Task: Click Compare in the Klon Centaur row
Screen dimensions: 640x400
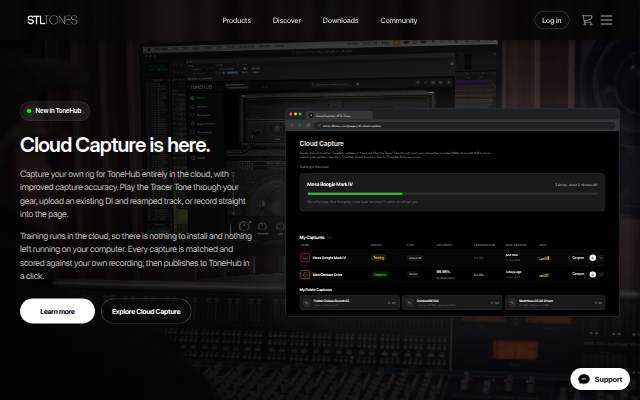Action: (578, 273)
